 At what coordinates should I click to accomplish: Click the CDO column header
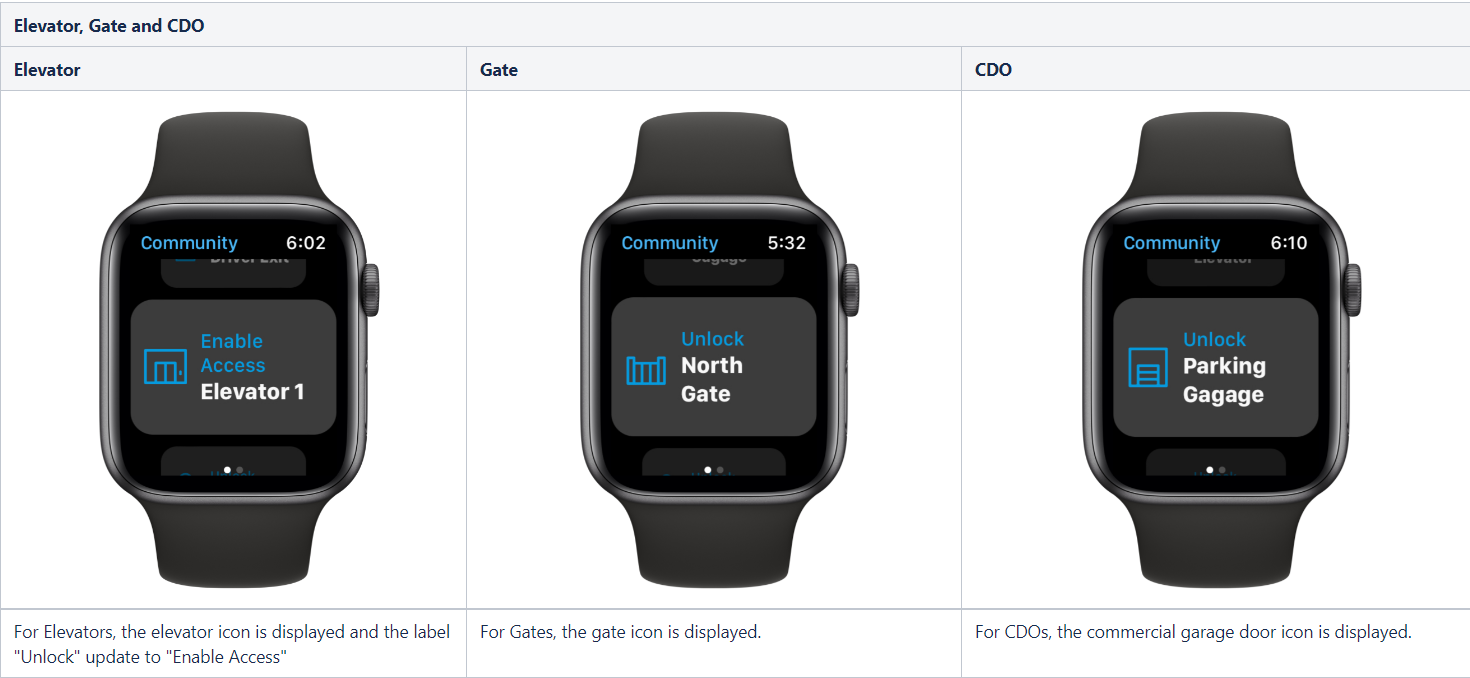click(1216, 70)
